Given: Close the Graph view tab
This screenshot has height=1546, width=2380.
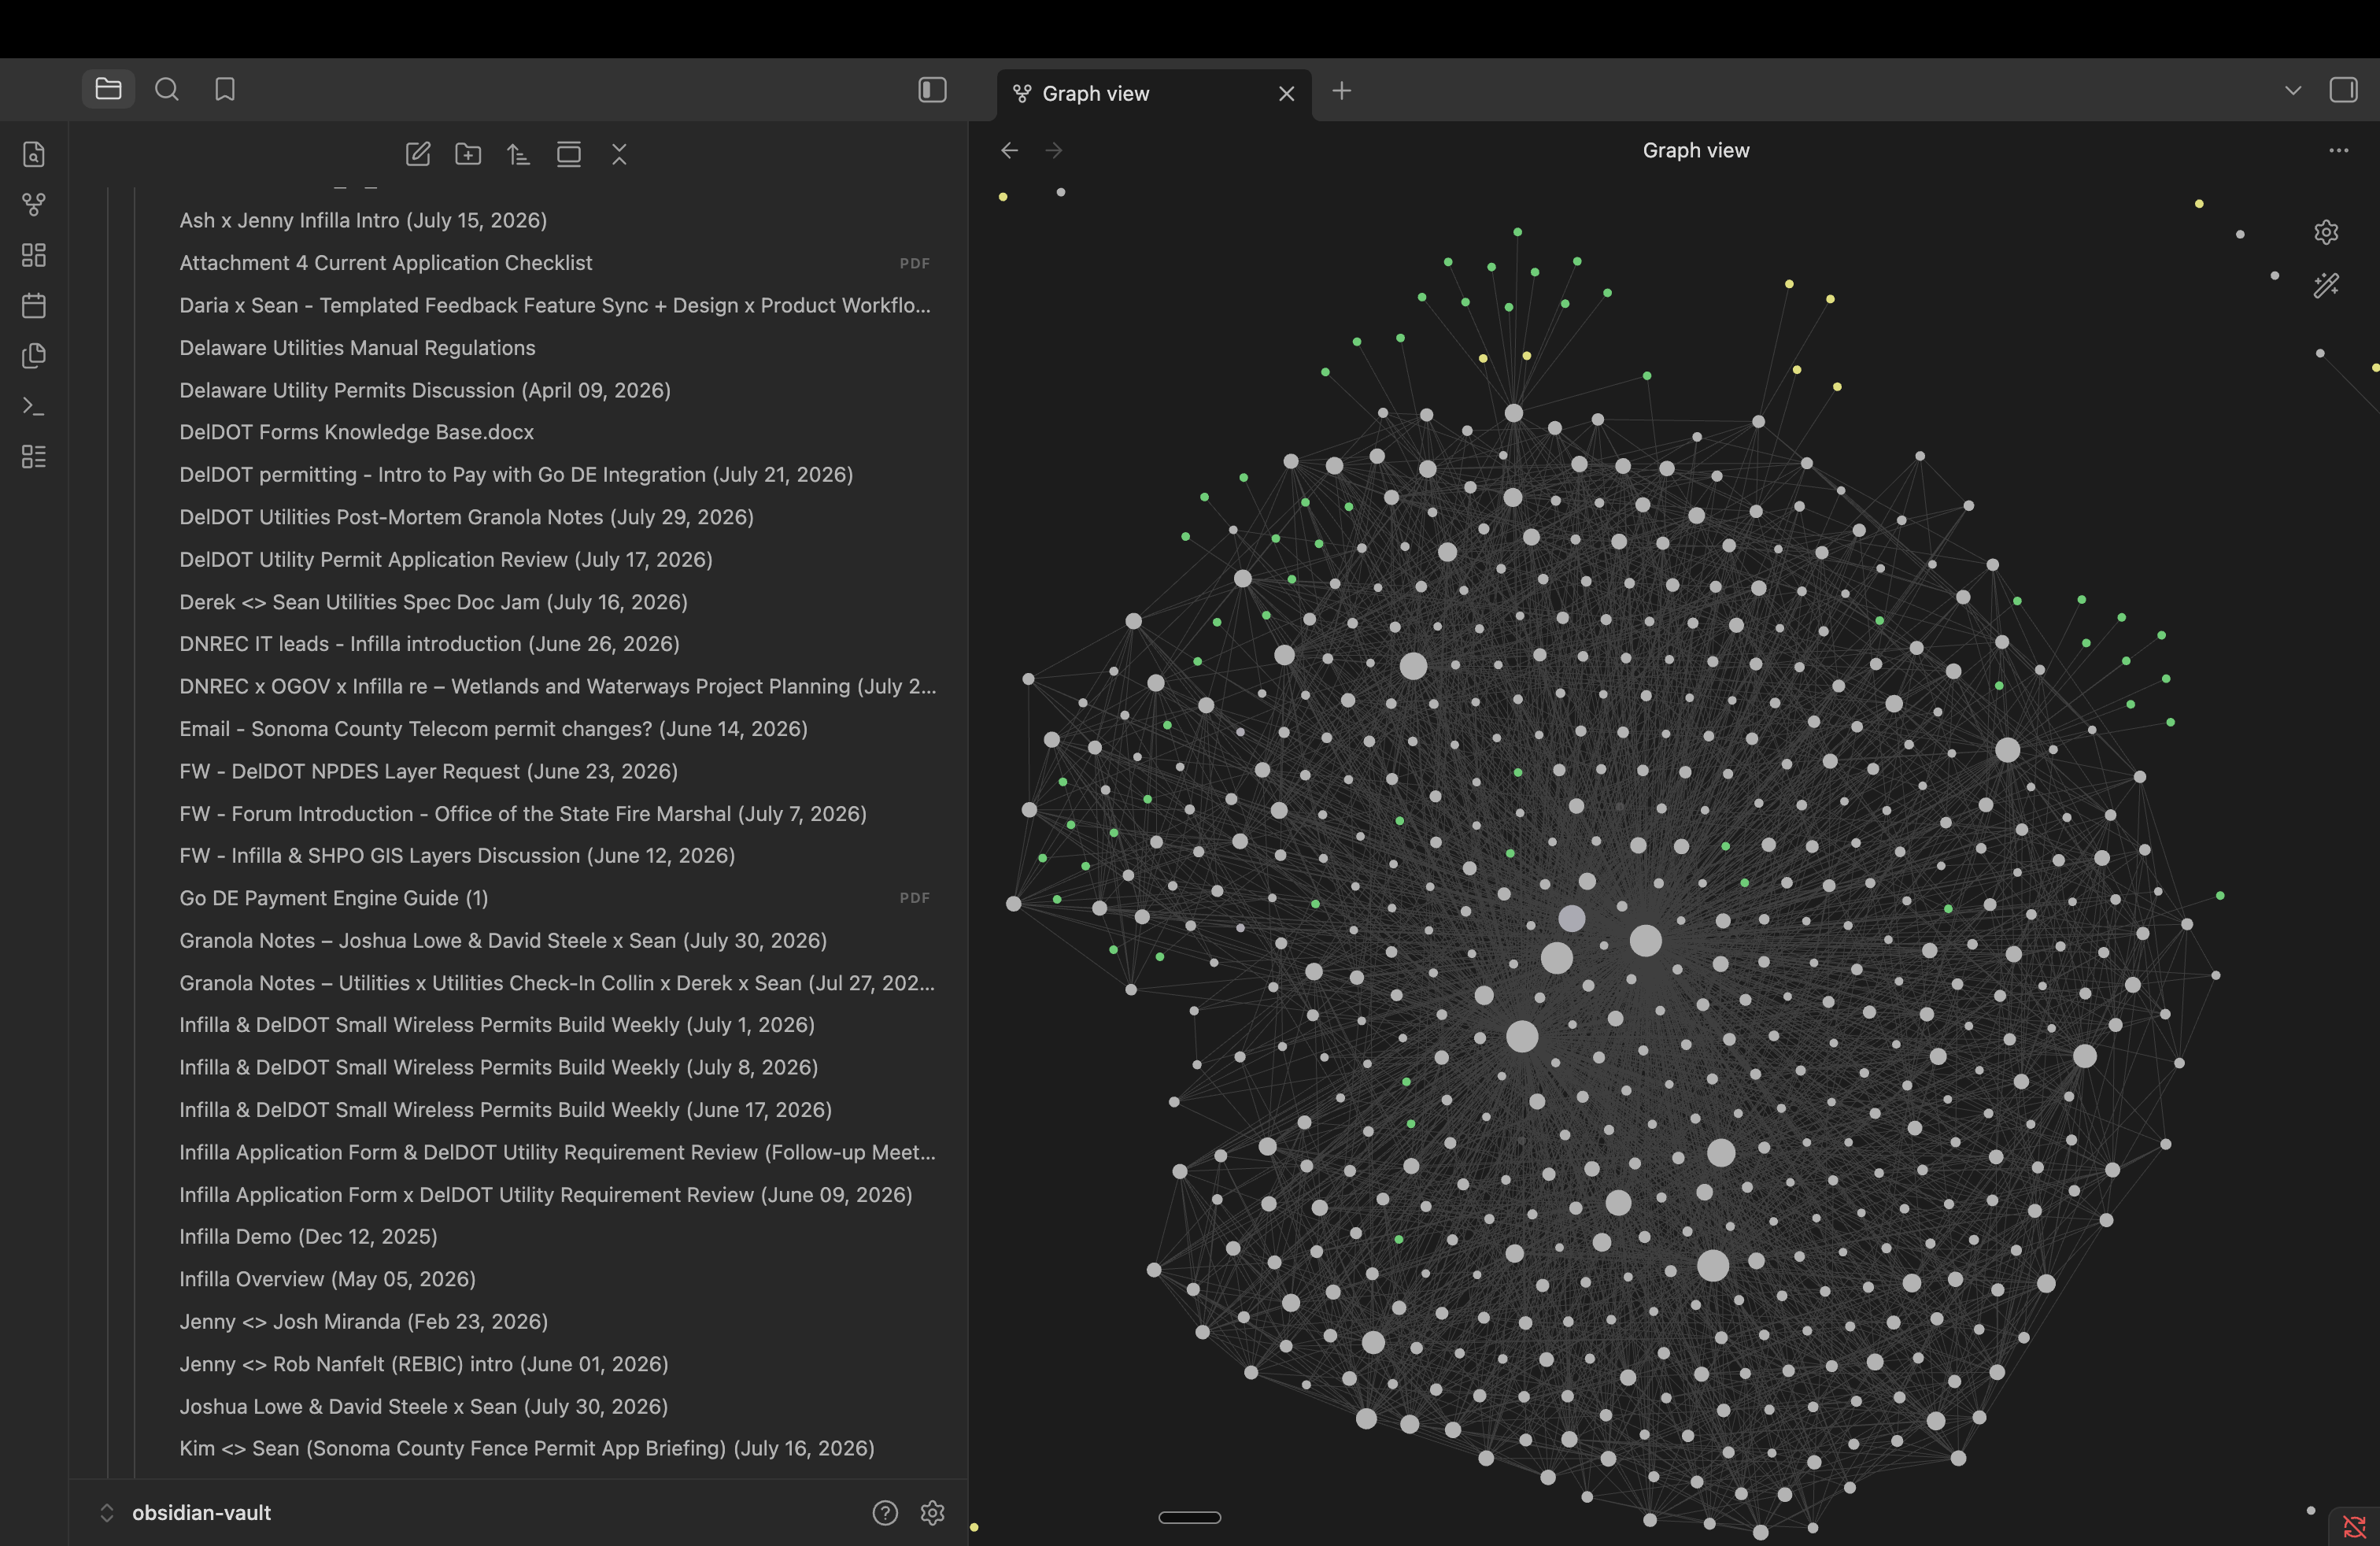Looking at the screenshot, I should (x=1287, y=93).
